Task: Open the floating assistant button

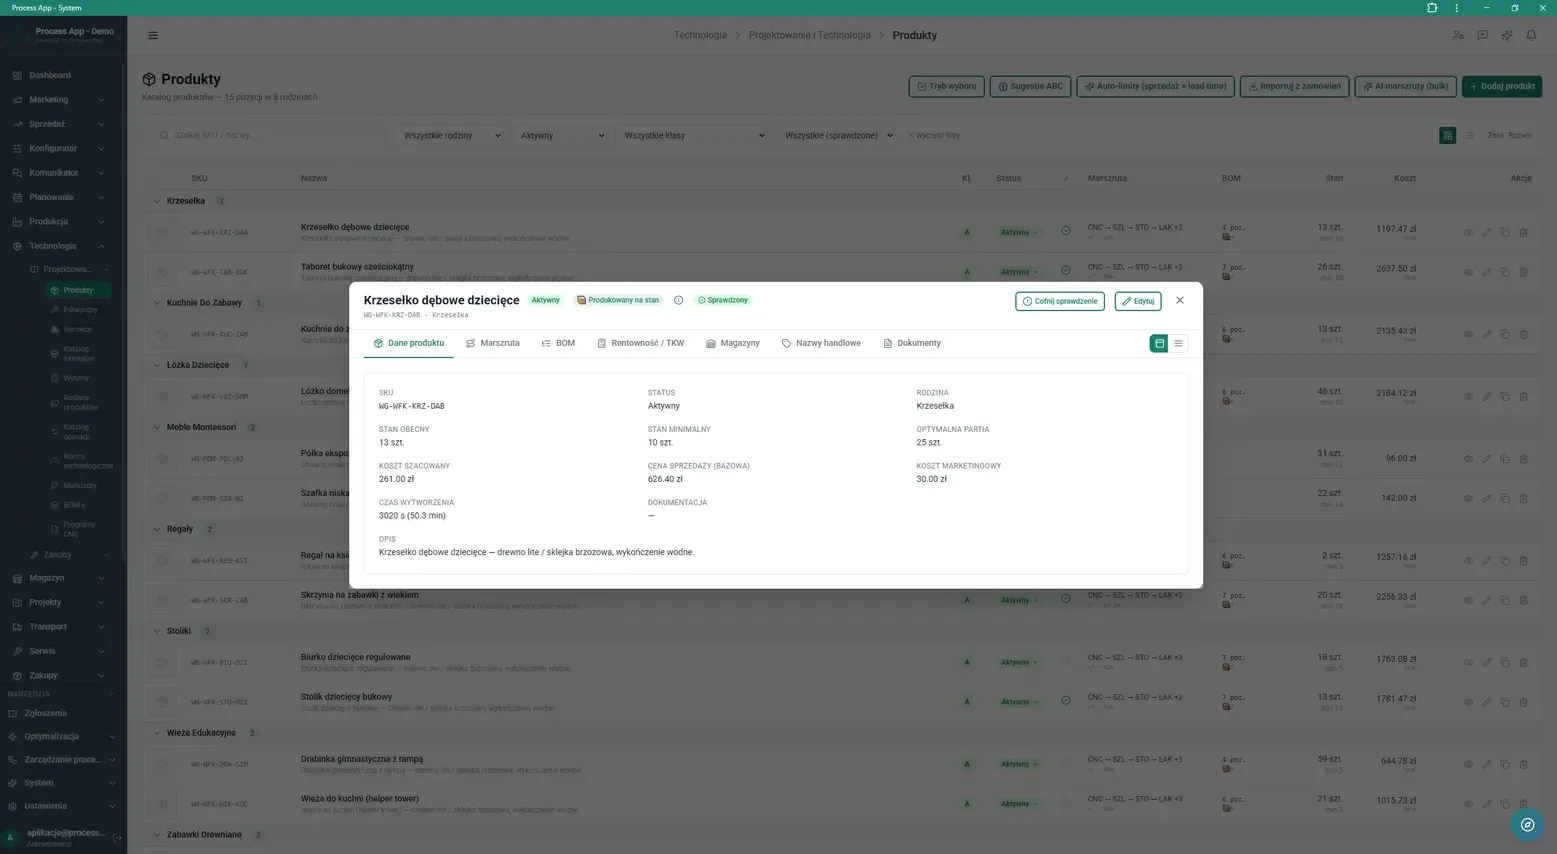Action: pos(1527,825)
